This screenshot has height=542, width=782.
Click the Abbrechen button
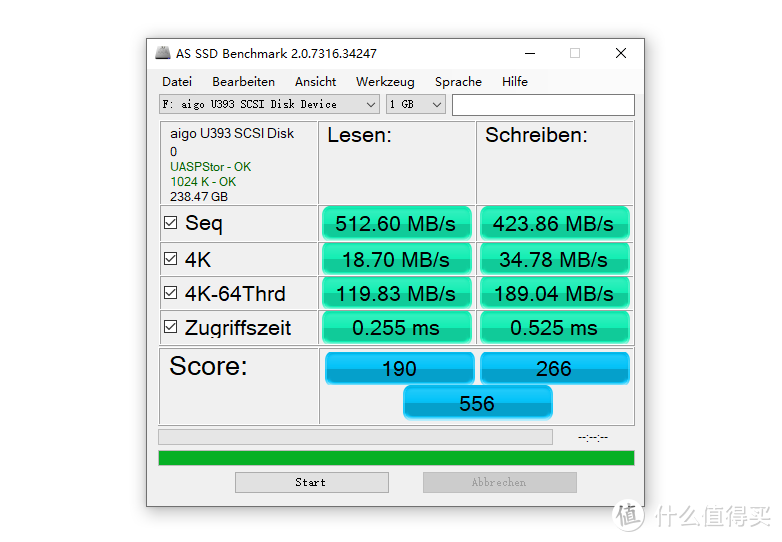(x=499, y=482)
